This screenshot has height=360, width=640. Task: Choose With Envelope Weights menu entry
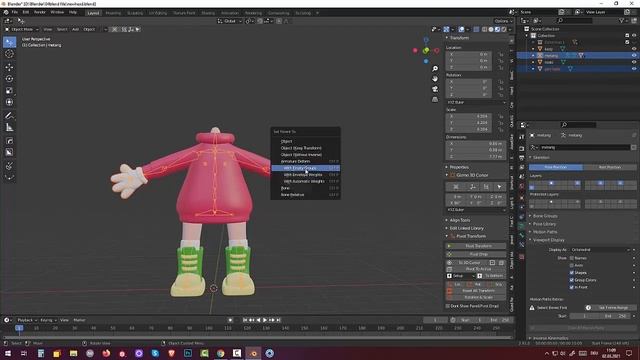coord(306,175)
